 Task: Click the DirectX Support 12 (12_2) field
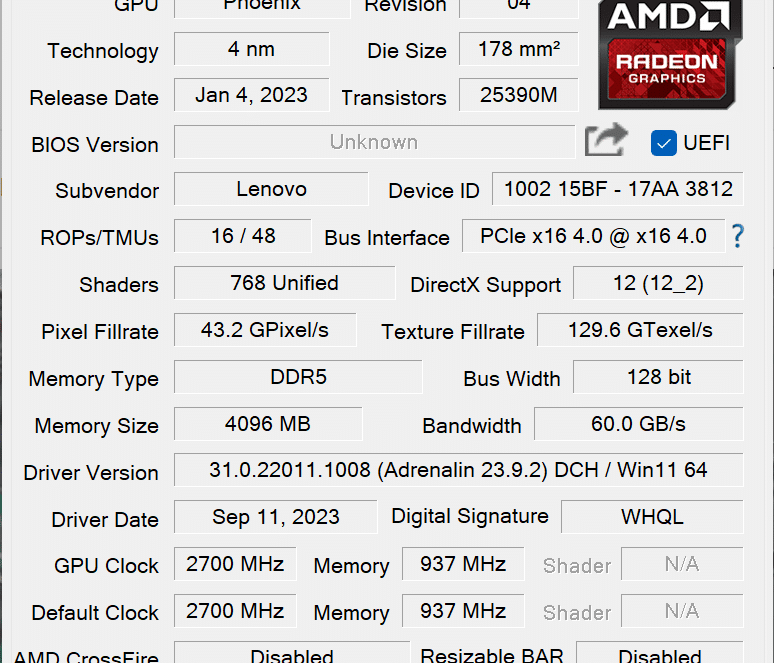pyautogui.click(x=658, y=283)
